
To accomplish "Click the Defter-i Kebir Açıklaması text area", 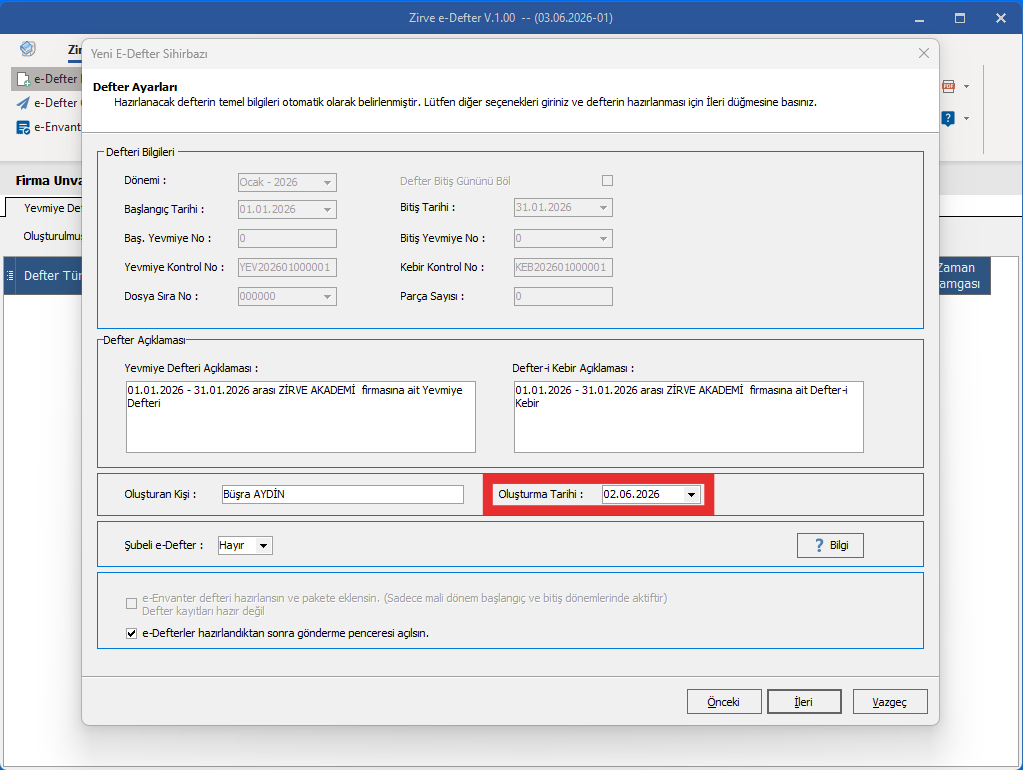I will 688,417.
